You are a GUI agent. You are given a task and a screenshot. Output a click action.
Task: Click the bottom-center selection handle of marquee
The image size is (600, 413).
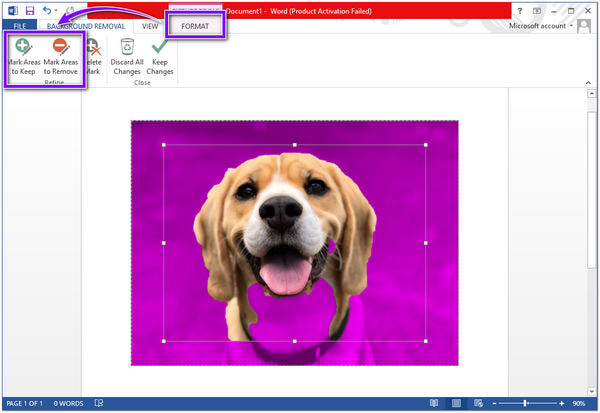coord(295,341)
